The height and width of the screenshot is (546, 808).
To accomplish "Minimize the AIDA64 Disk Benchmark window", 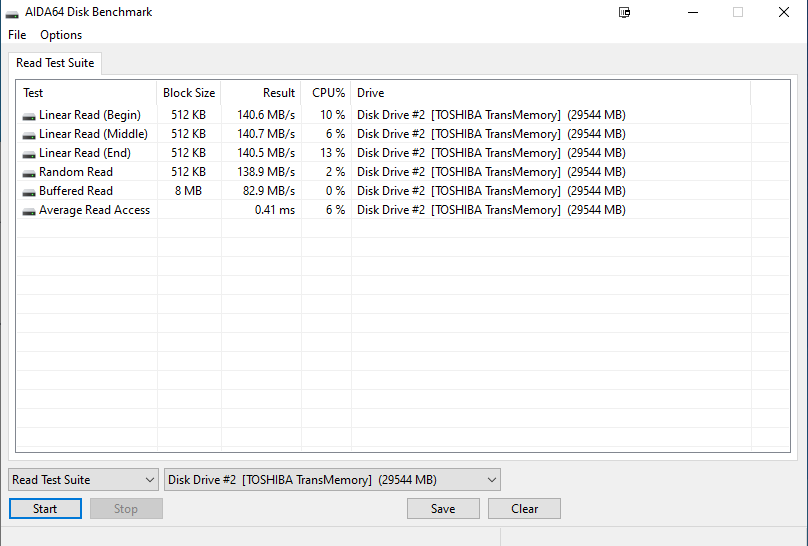I will [x=693, y=12].
